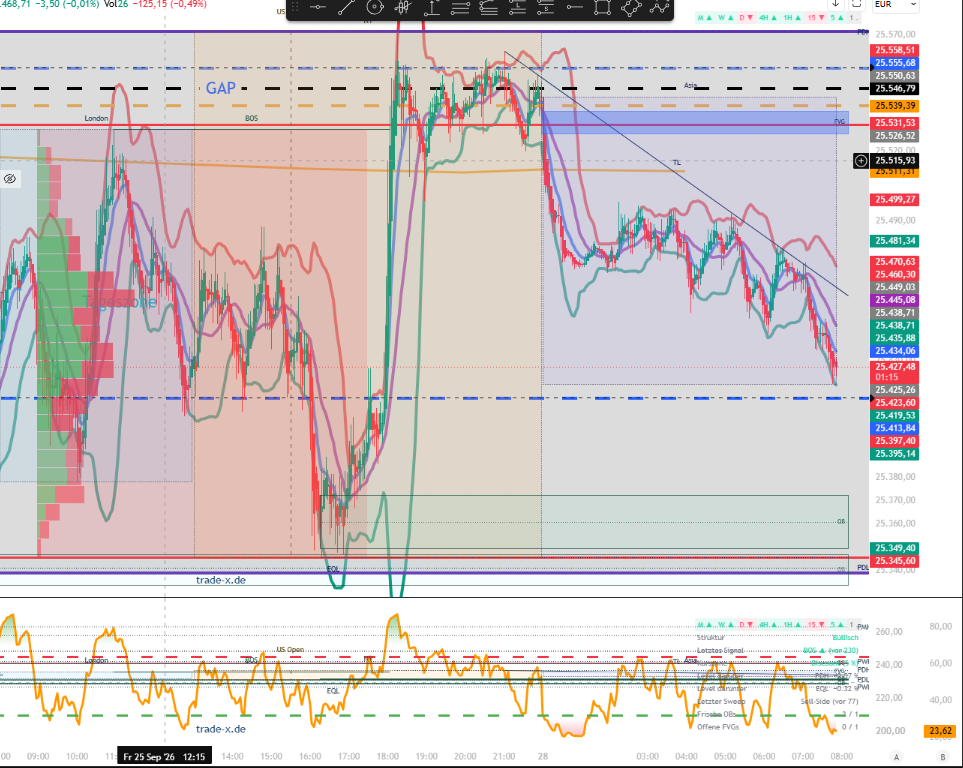Image resolution: width=963 pixels, height=768 pixels.
Task: Grab the drawing toolbar drag handle
Action: point(295,7)
